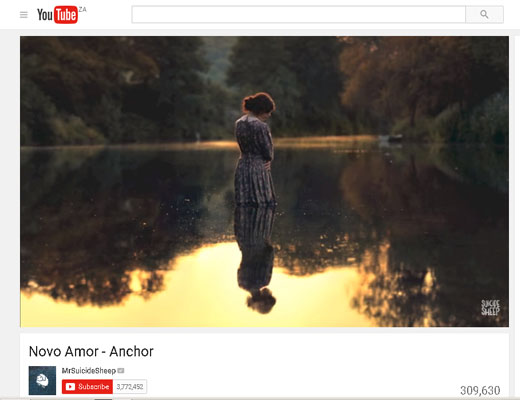Click the horizontal scrollbar at window bottom
The width and height of the screenshot is (520, 400).
coord(260,398)
